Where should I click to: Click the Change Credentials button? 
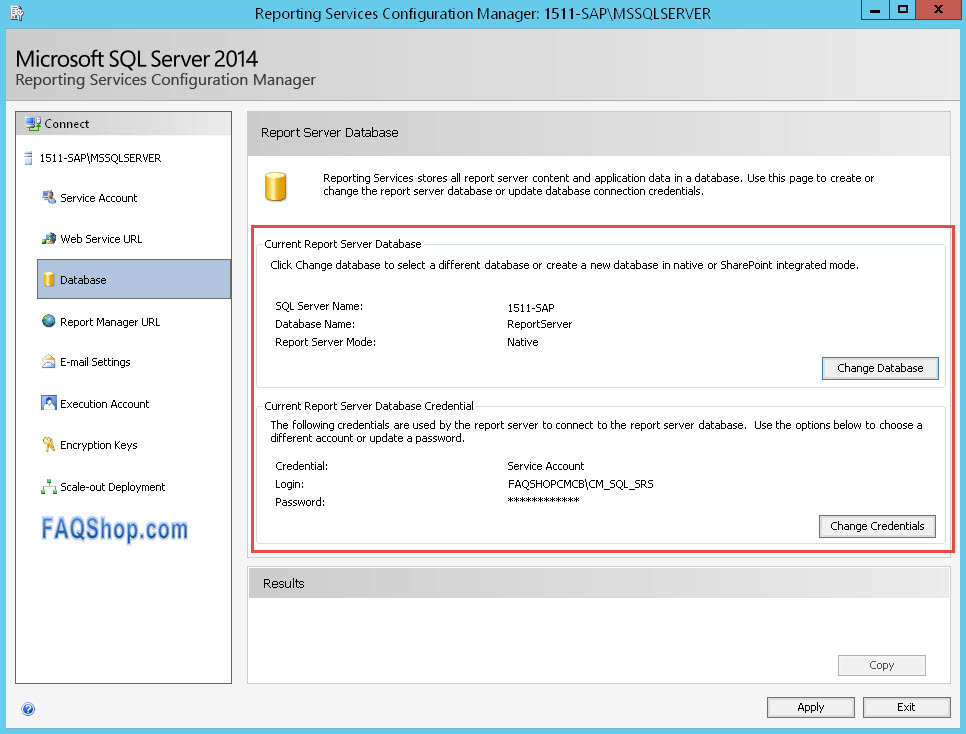877,526
